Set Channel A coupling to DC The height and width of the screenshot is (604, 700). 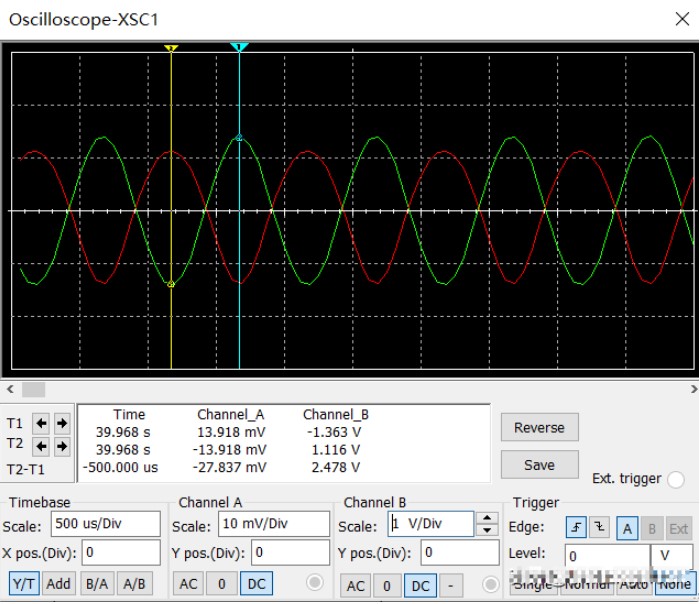tap(256, 584)
